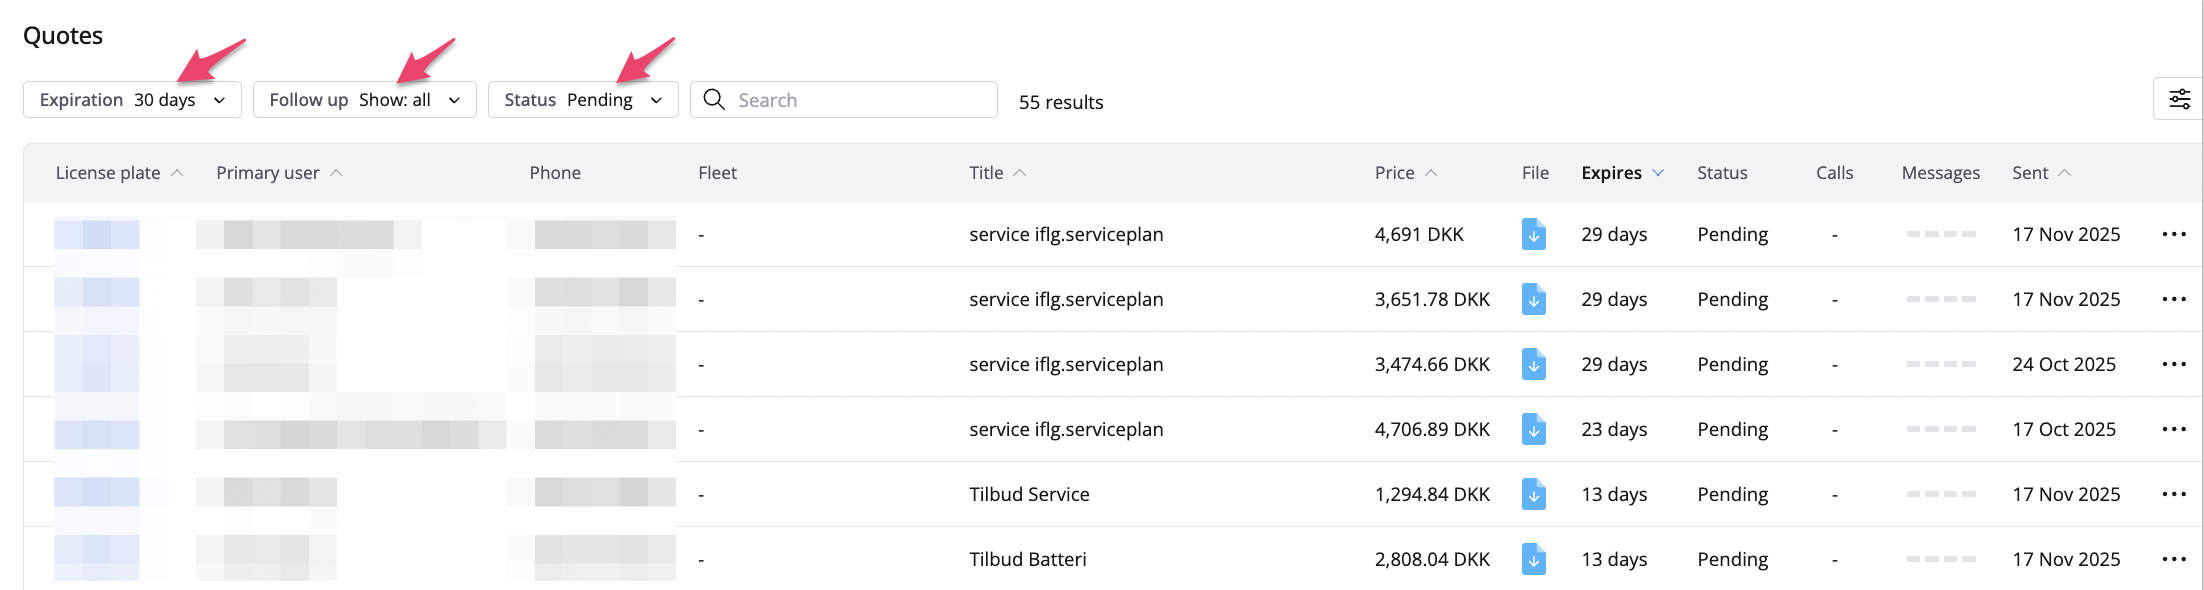2204x590 pixels.
Task: Open more options for the 24 Oct 2025 row
Action: pyautogui.click(x=2173, y=364)
